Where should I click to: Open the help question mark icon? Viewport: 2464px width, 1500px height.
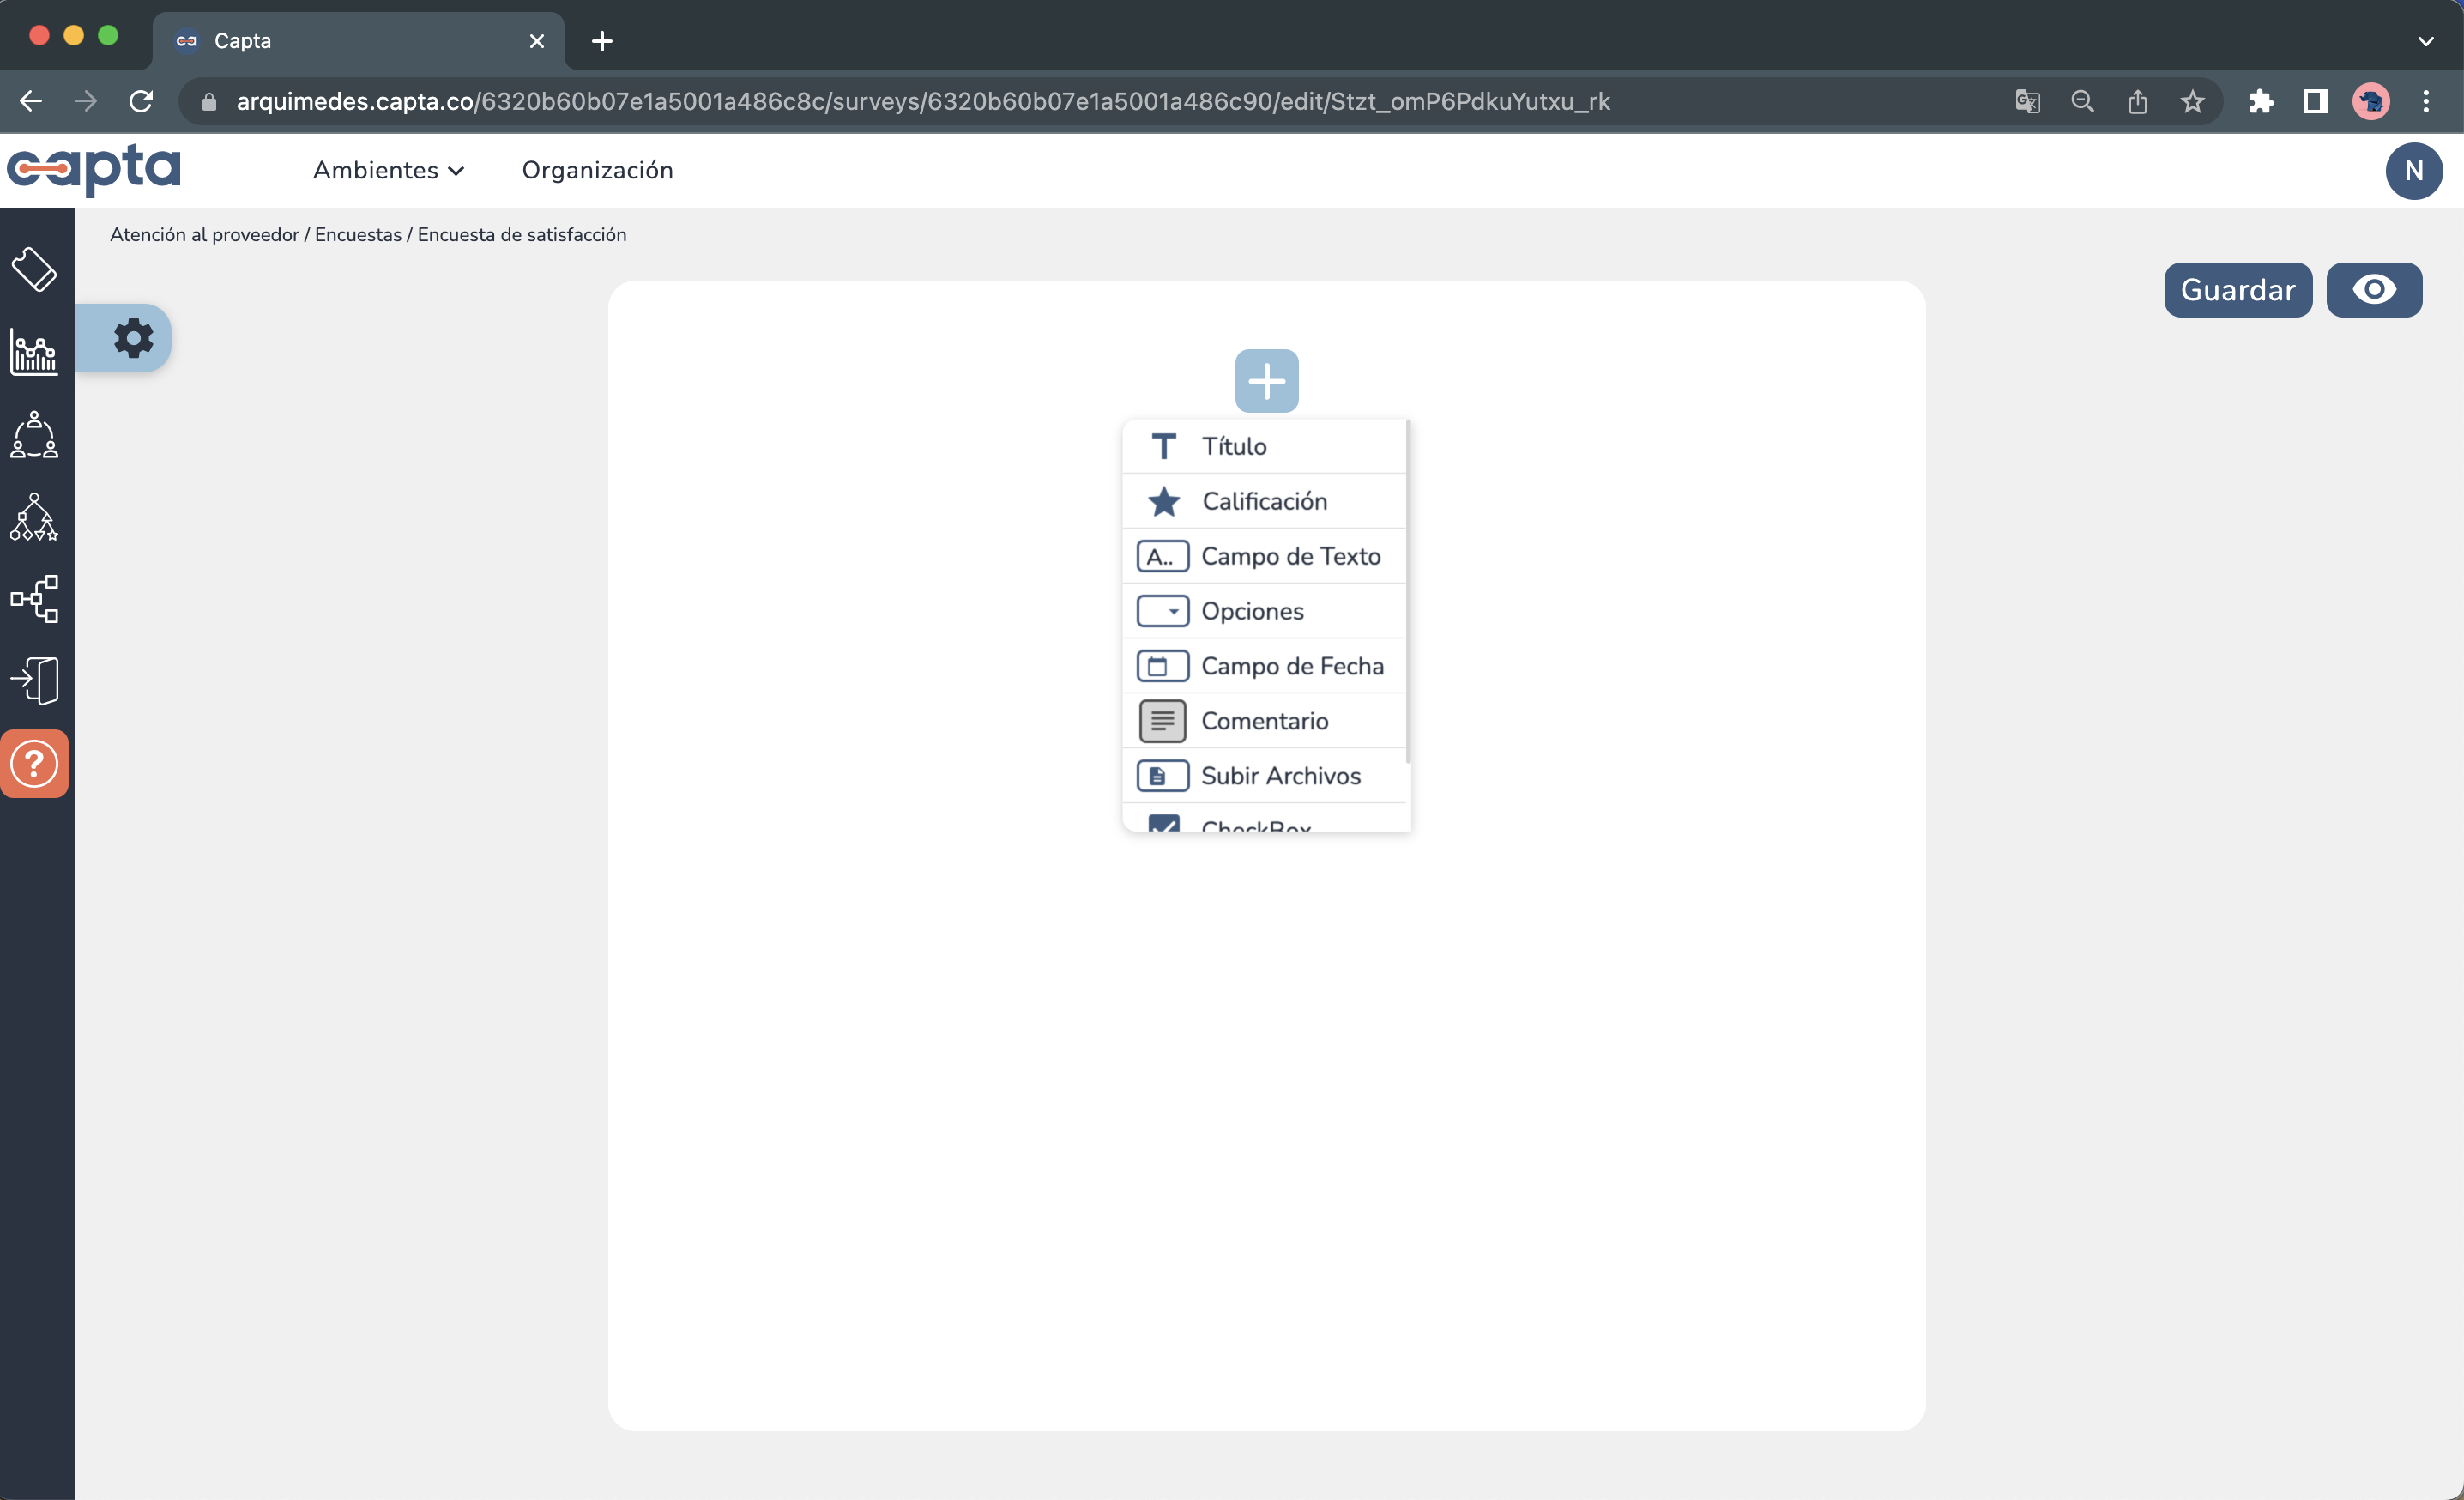tap(35, 763)
